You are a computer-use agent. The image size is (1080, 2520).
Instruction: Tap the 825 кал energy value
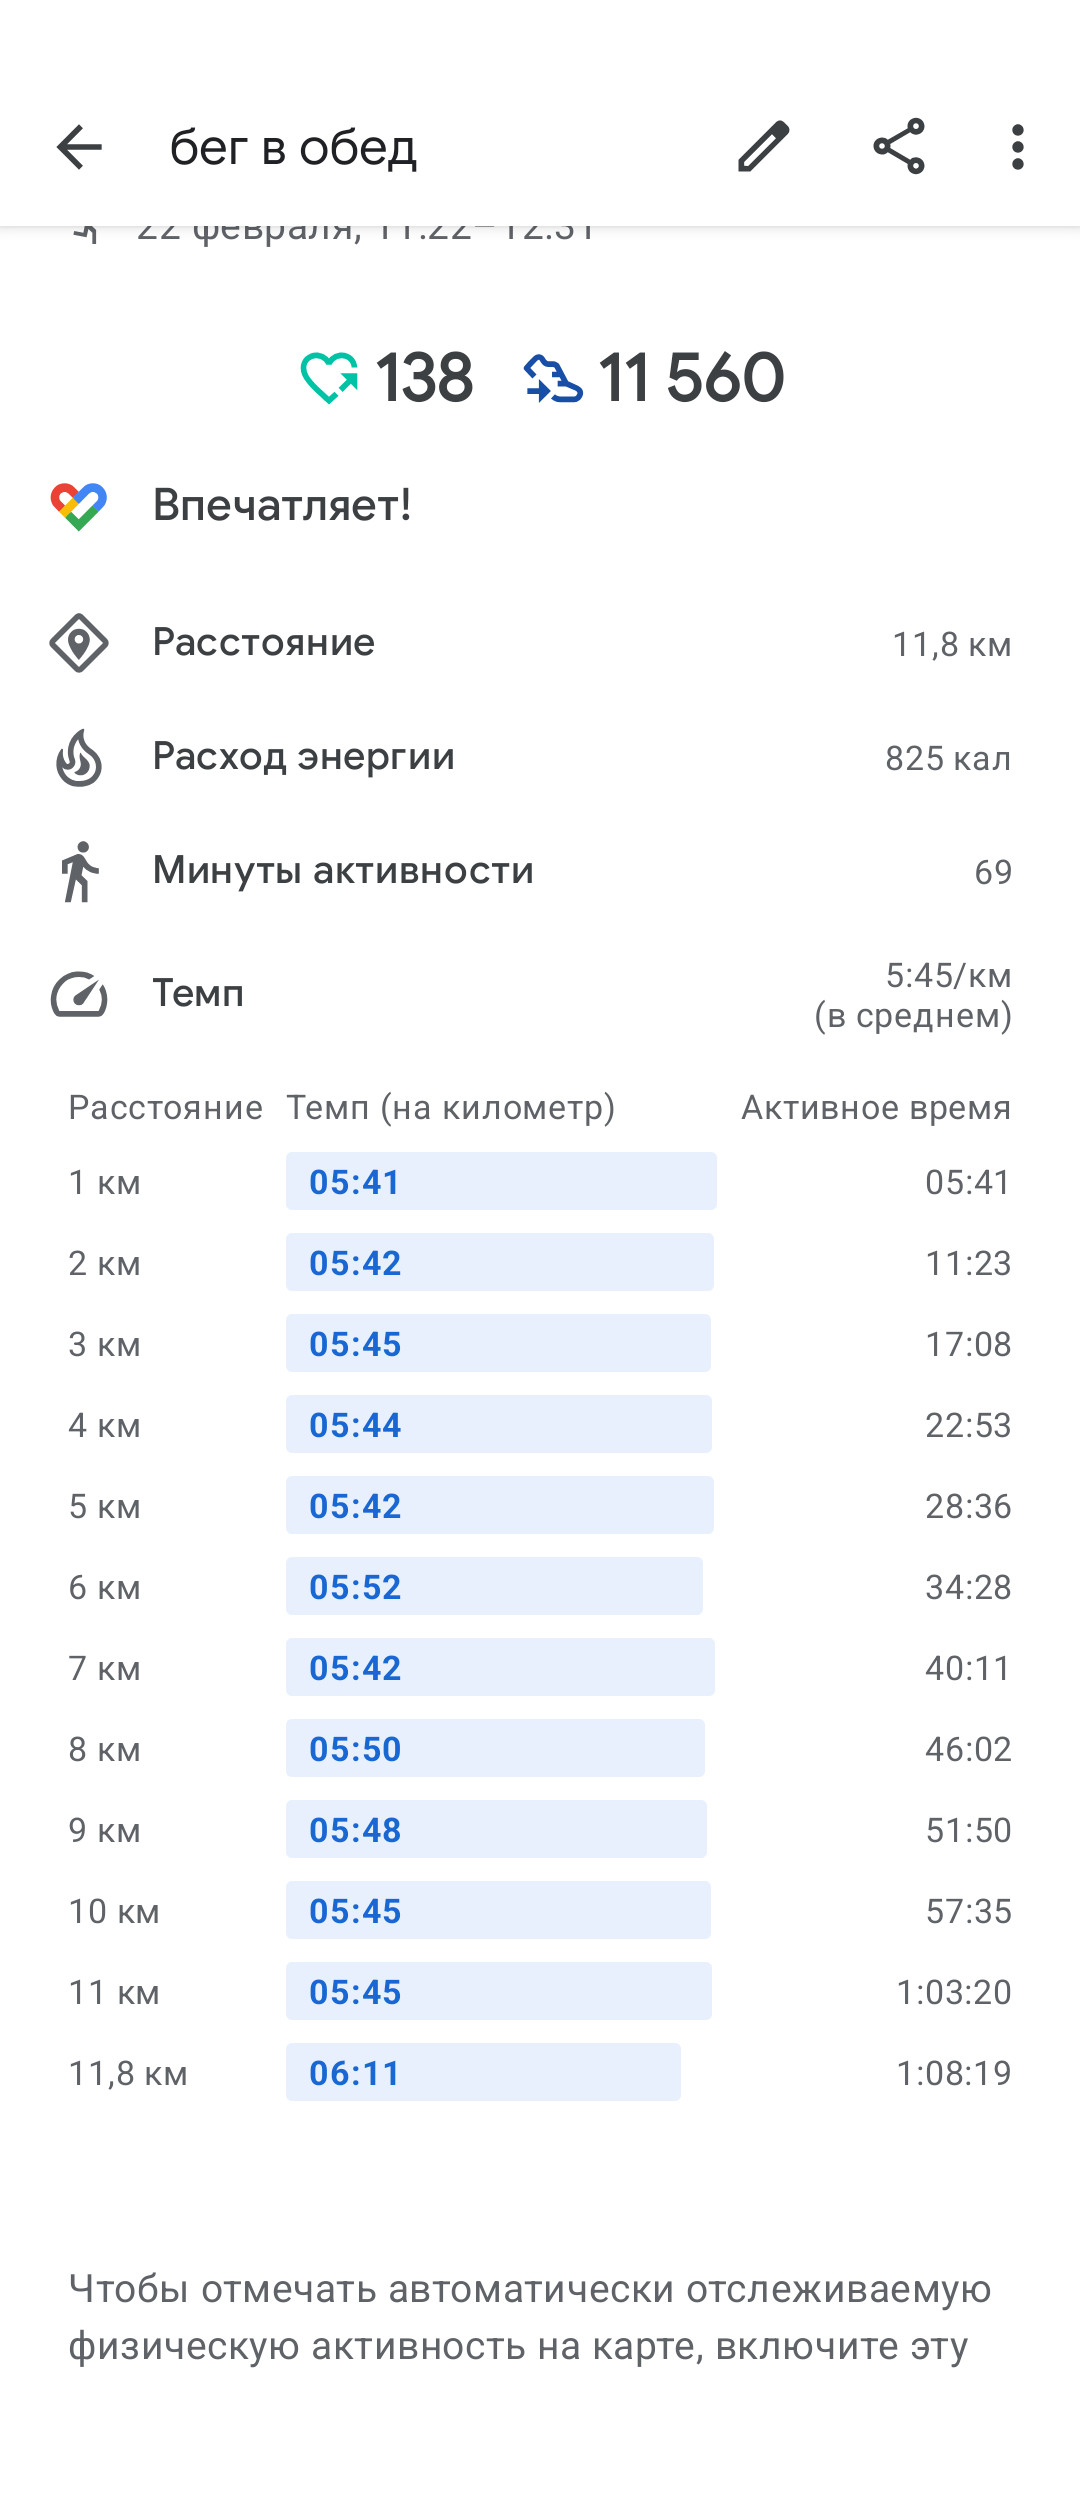pos(948,758)
